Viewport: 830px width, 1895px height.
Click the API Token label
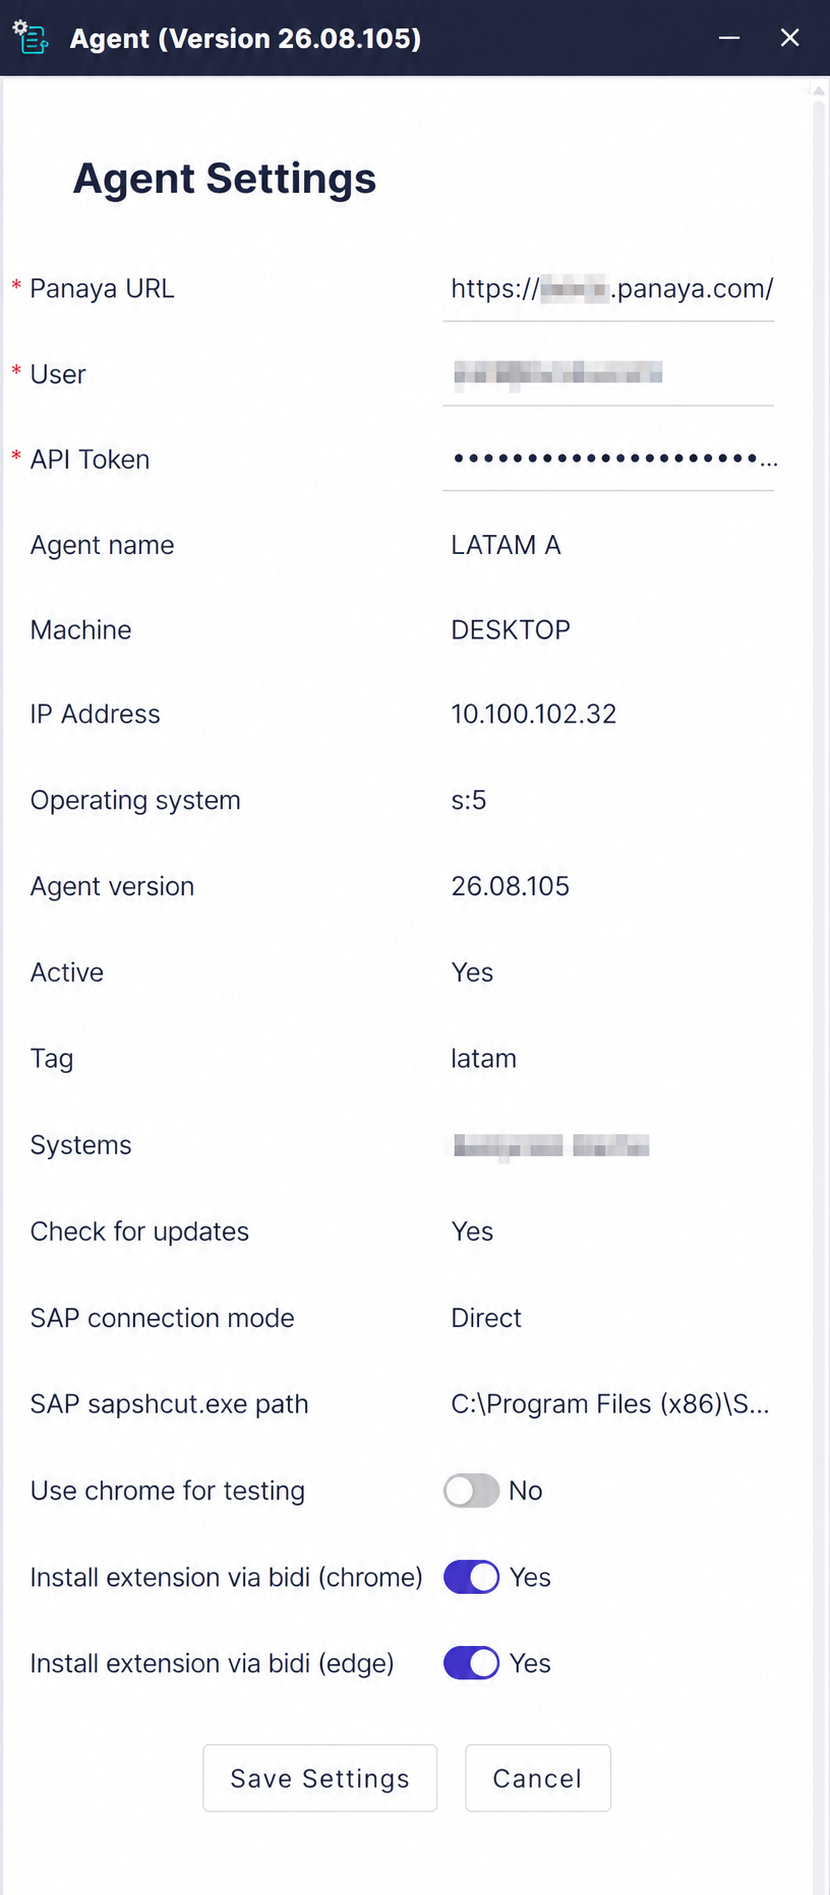[x=90, y=460]
